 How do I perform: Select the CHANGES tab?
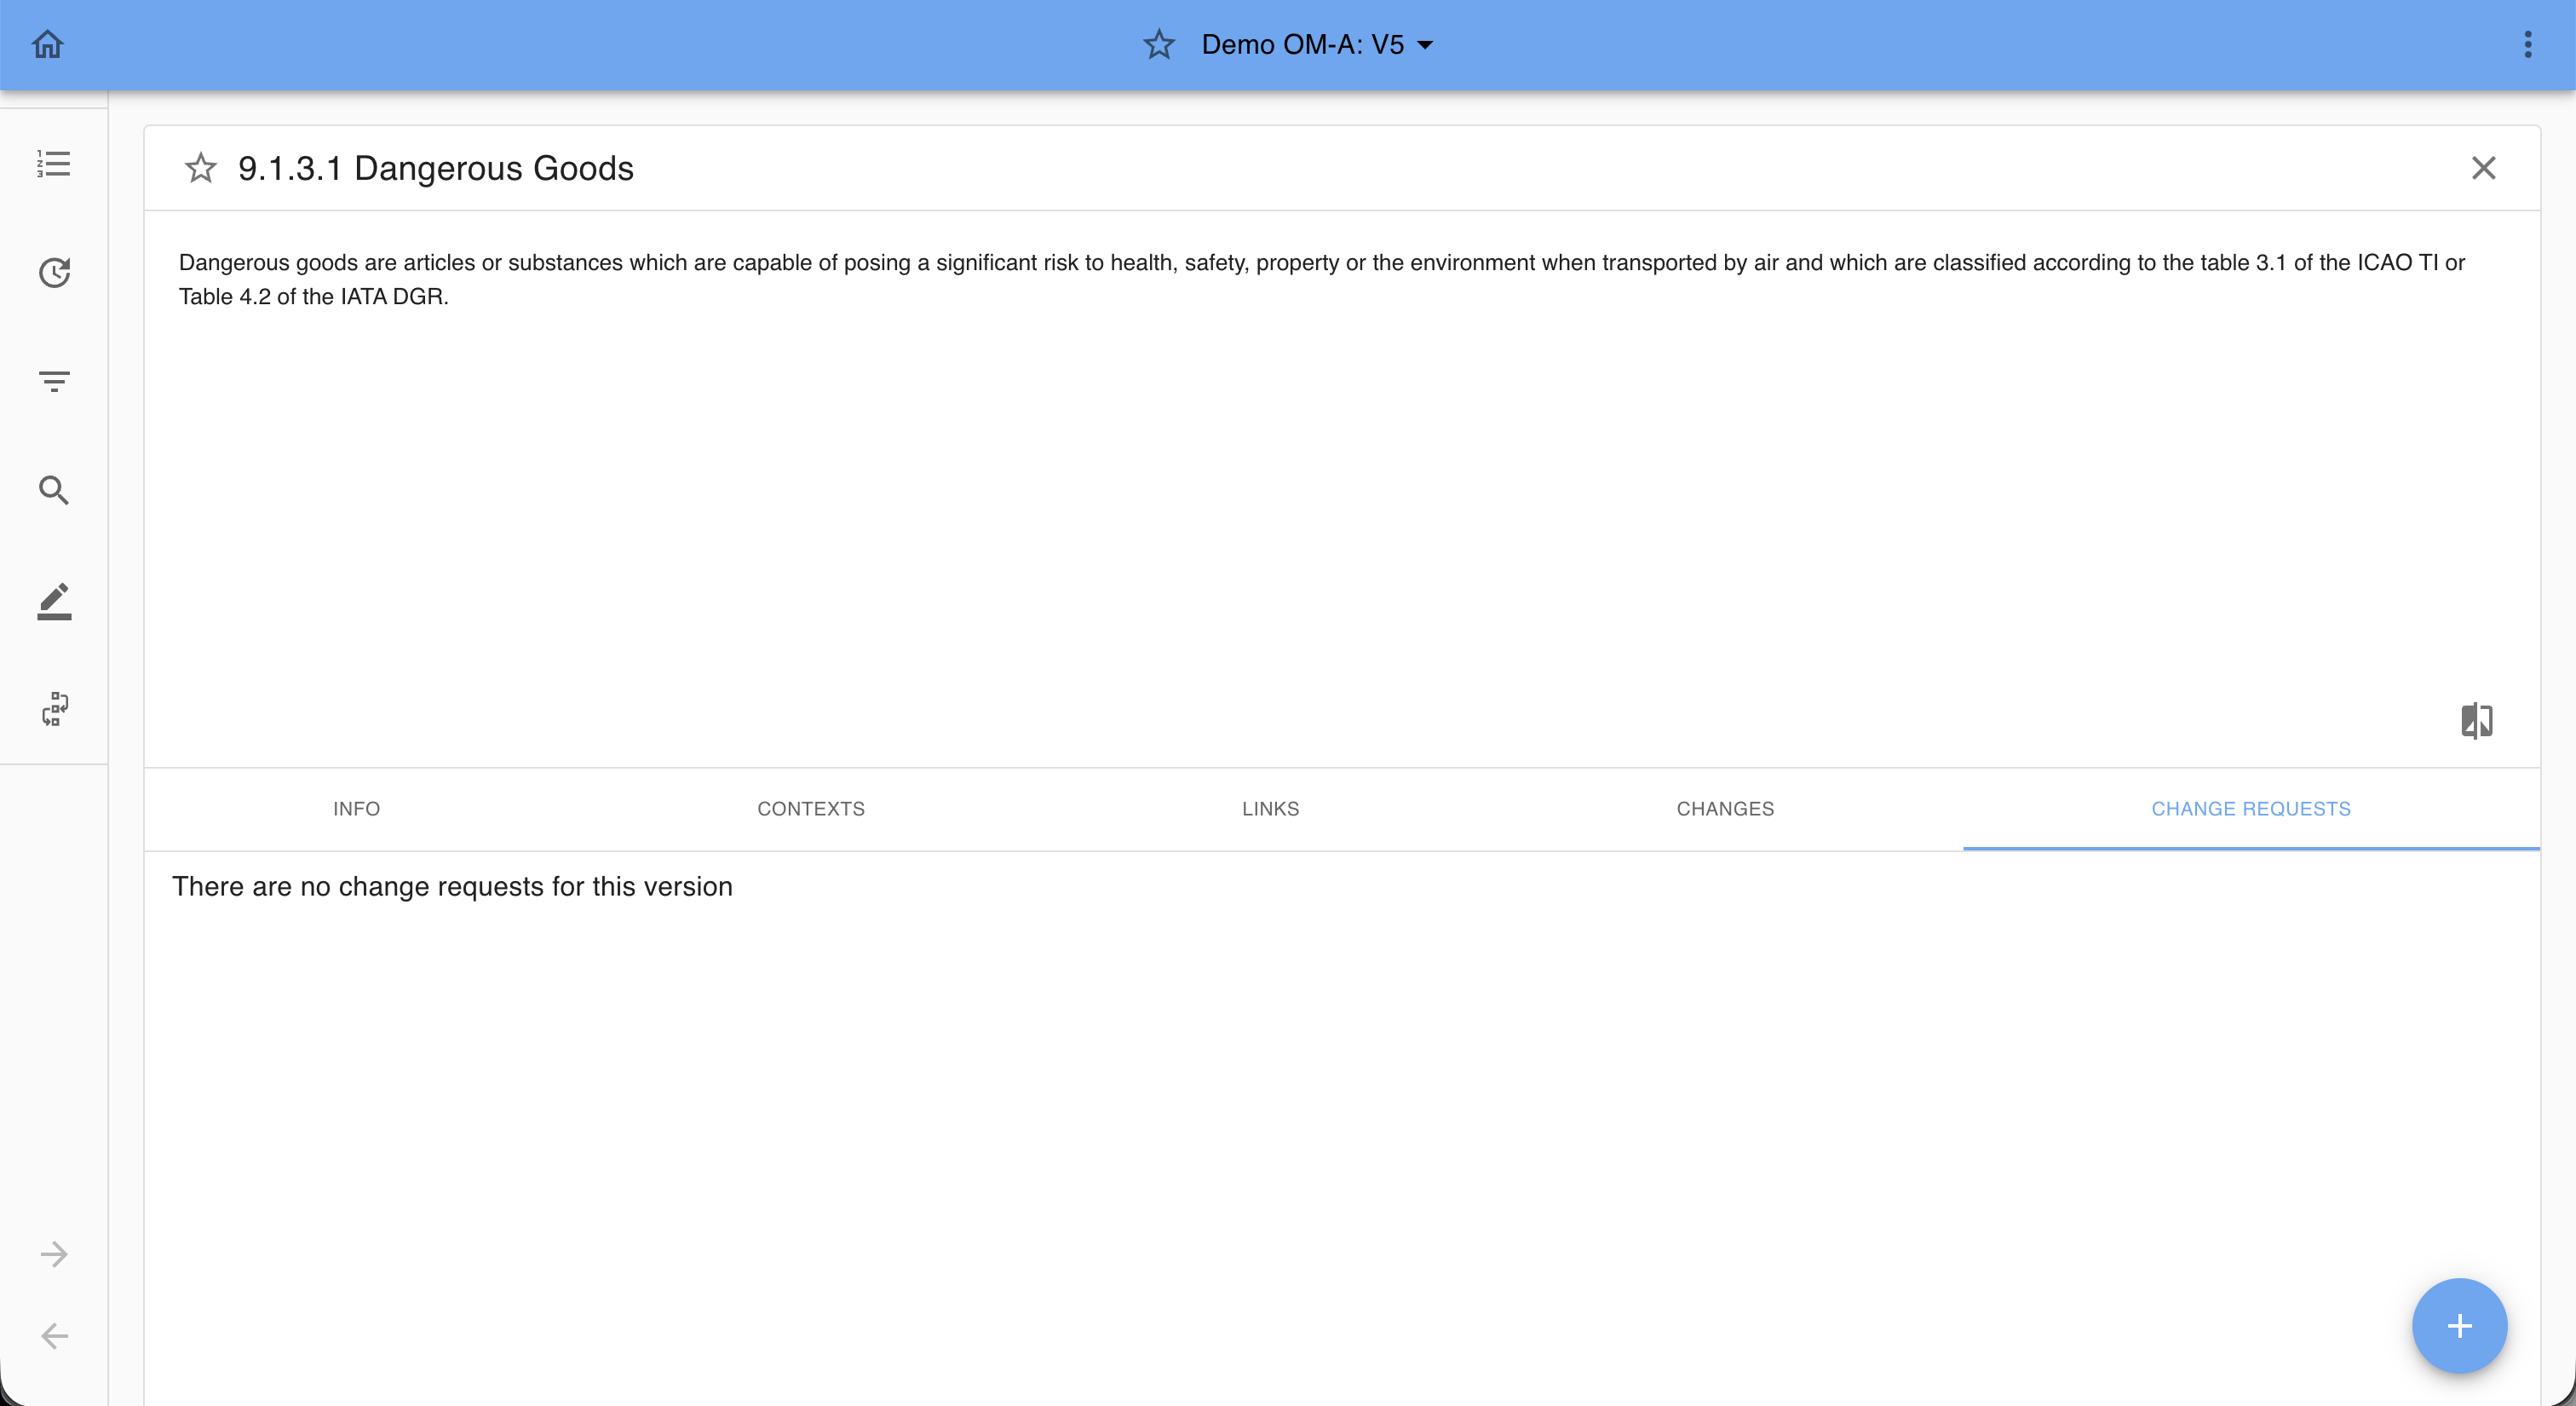[1725, 809]
